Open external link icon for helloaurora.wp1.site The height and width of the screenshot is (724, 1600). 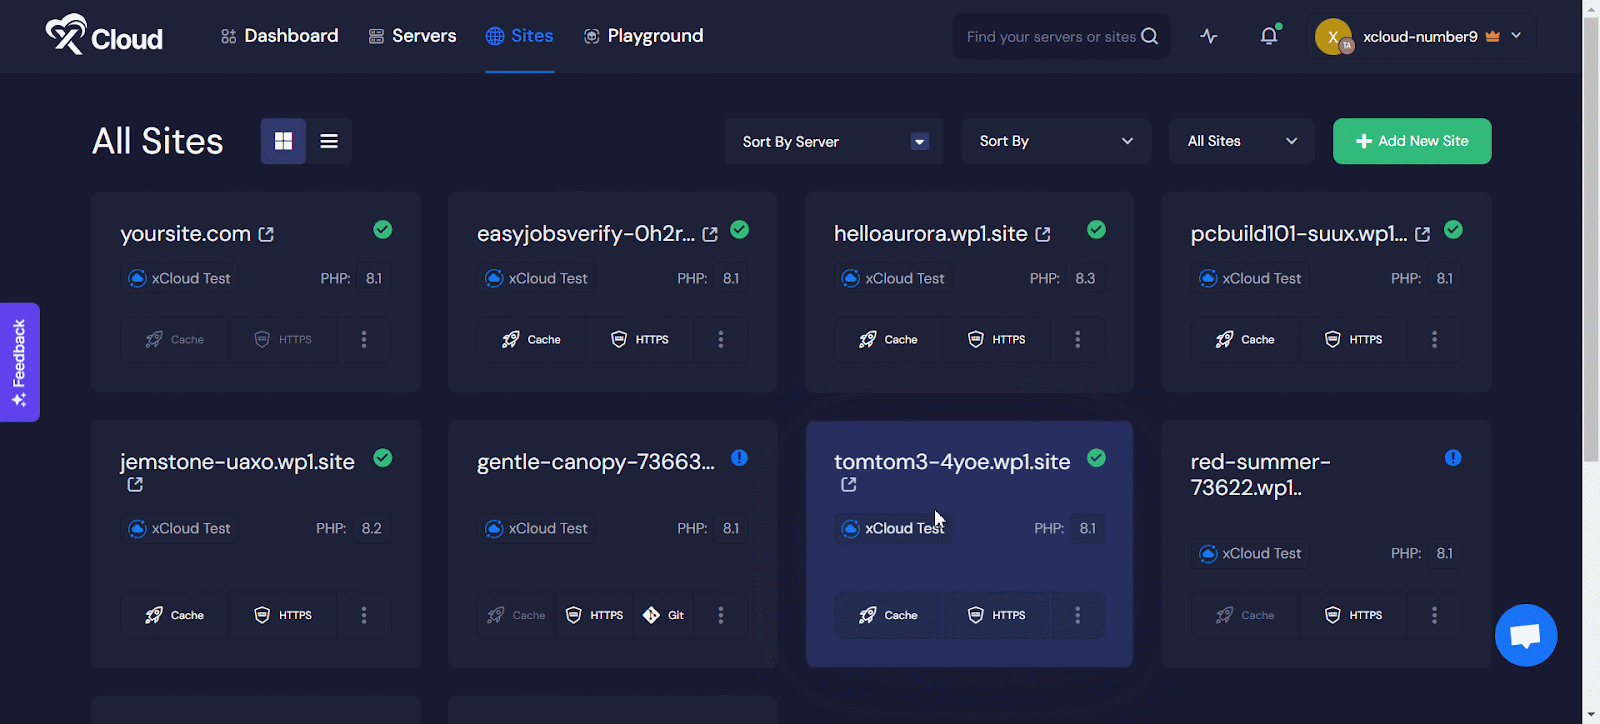1043,234
